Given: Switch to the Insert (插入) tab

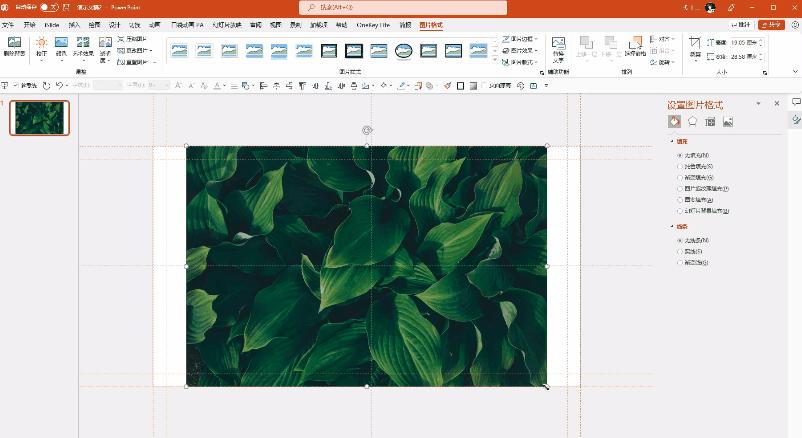Looking at the screenshot, I should (74, 25).
